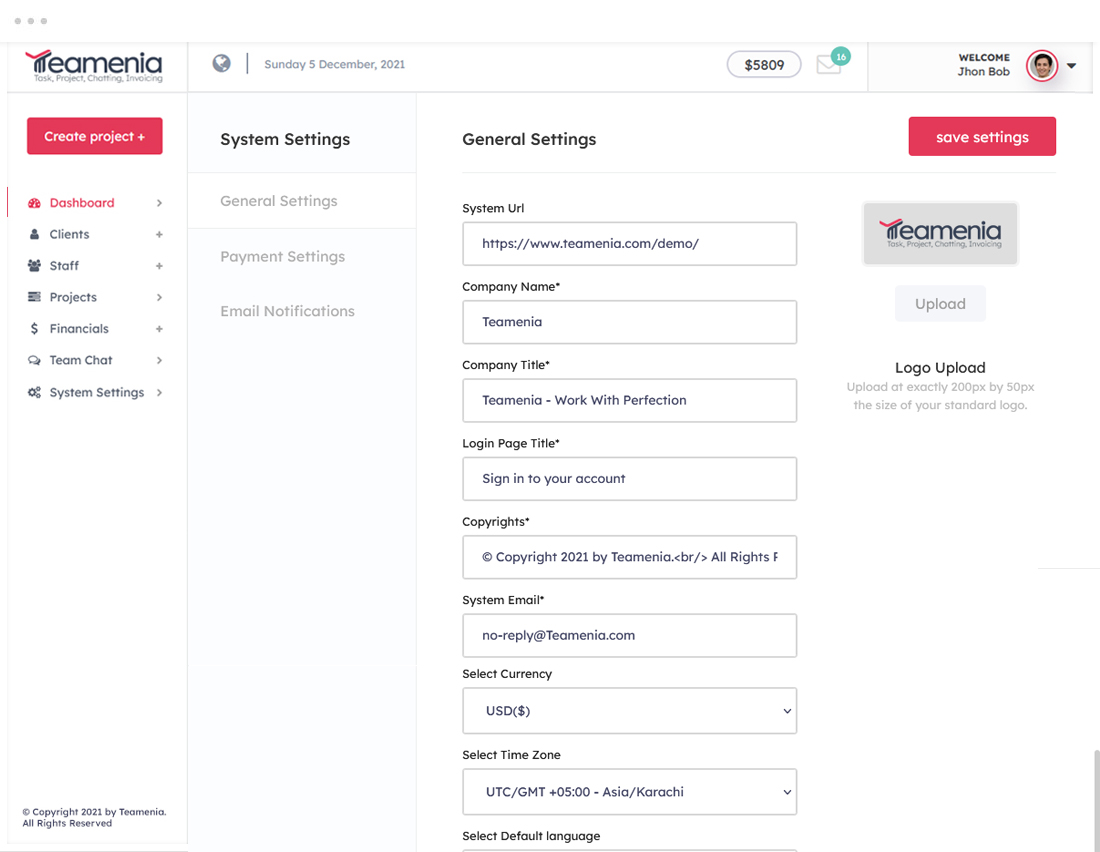Click the Financials dollar icon

point(34,329)
